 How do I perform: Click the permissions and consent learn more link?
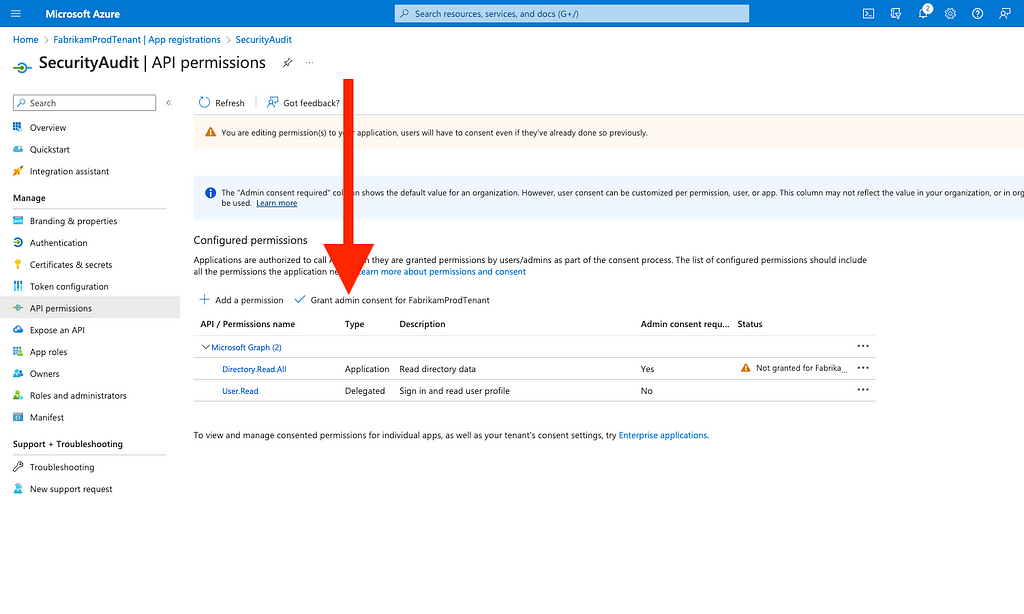[x=441, y=272]
